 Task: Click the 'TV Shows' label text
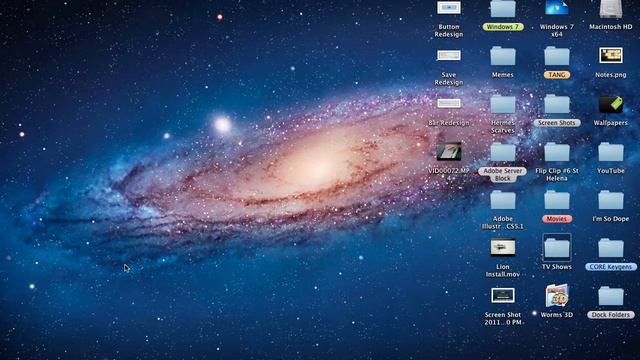click(x=557, y=267)
